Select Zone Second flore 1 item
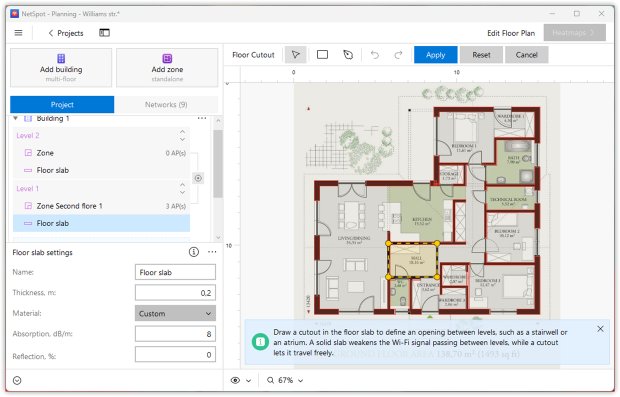Screen dimensions: 620x397 [x=101, y=206]
